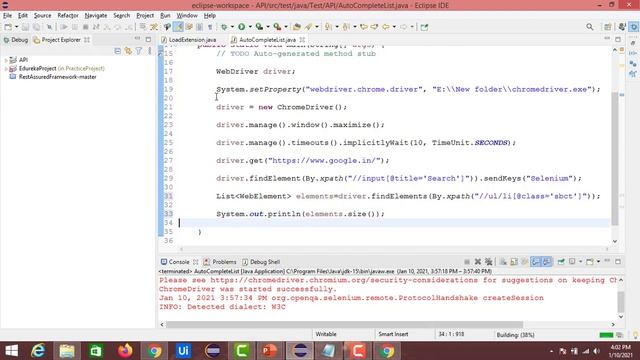Image resolution: width=640 pixels, height=360 pixels.
Task: Maximize the Console panel
Action: click(x=618, y=261)
